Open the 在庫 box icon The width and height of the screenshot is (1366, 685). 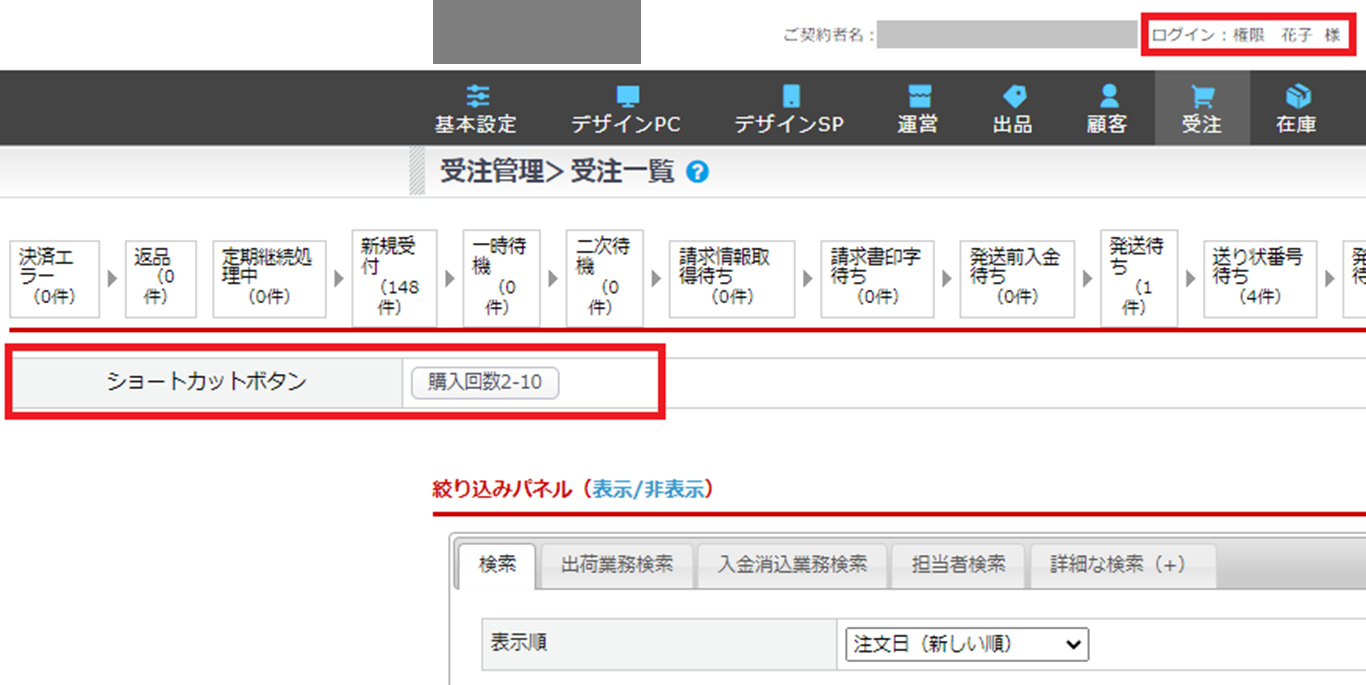[x=1297, y=97]
